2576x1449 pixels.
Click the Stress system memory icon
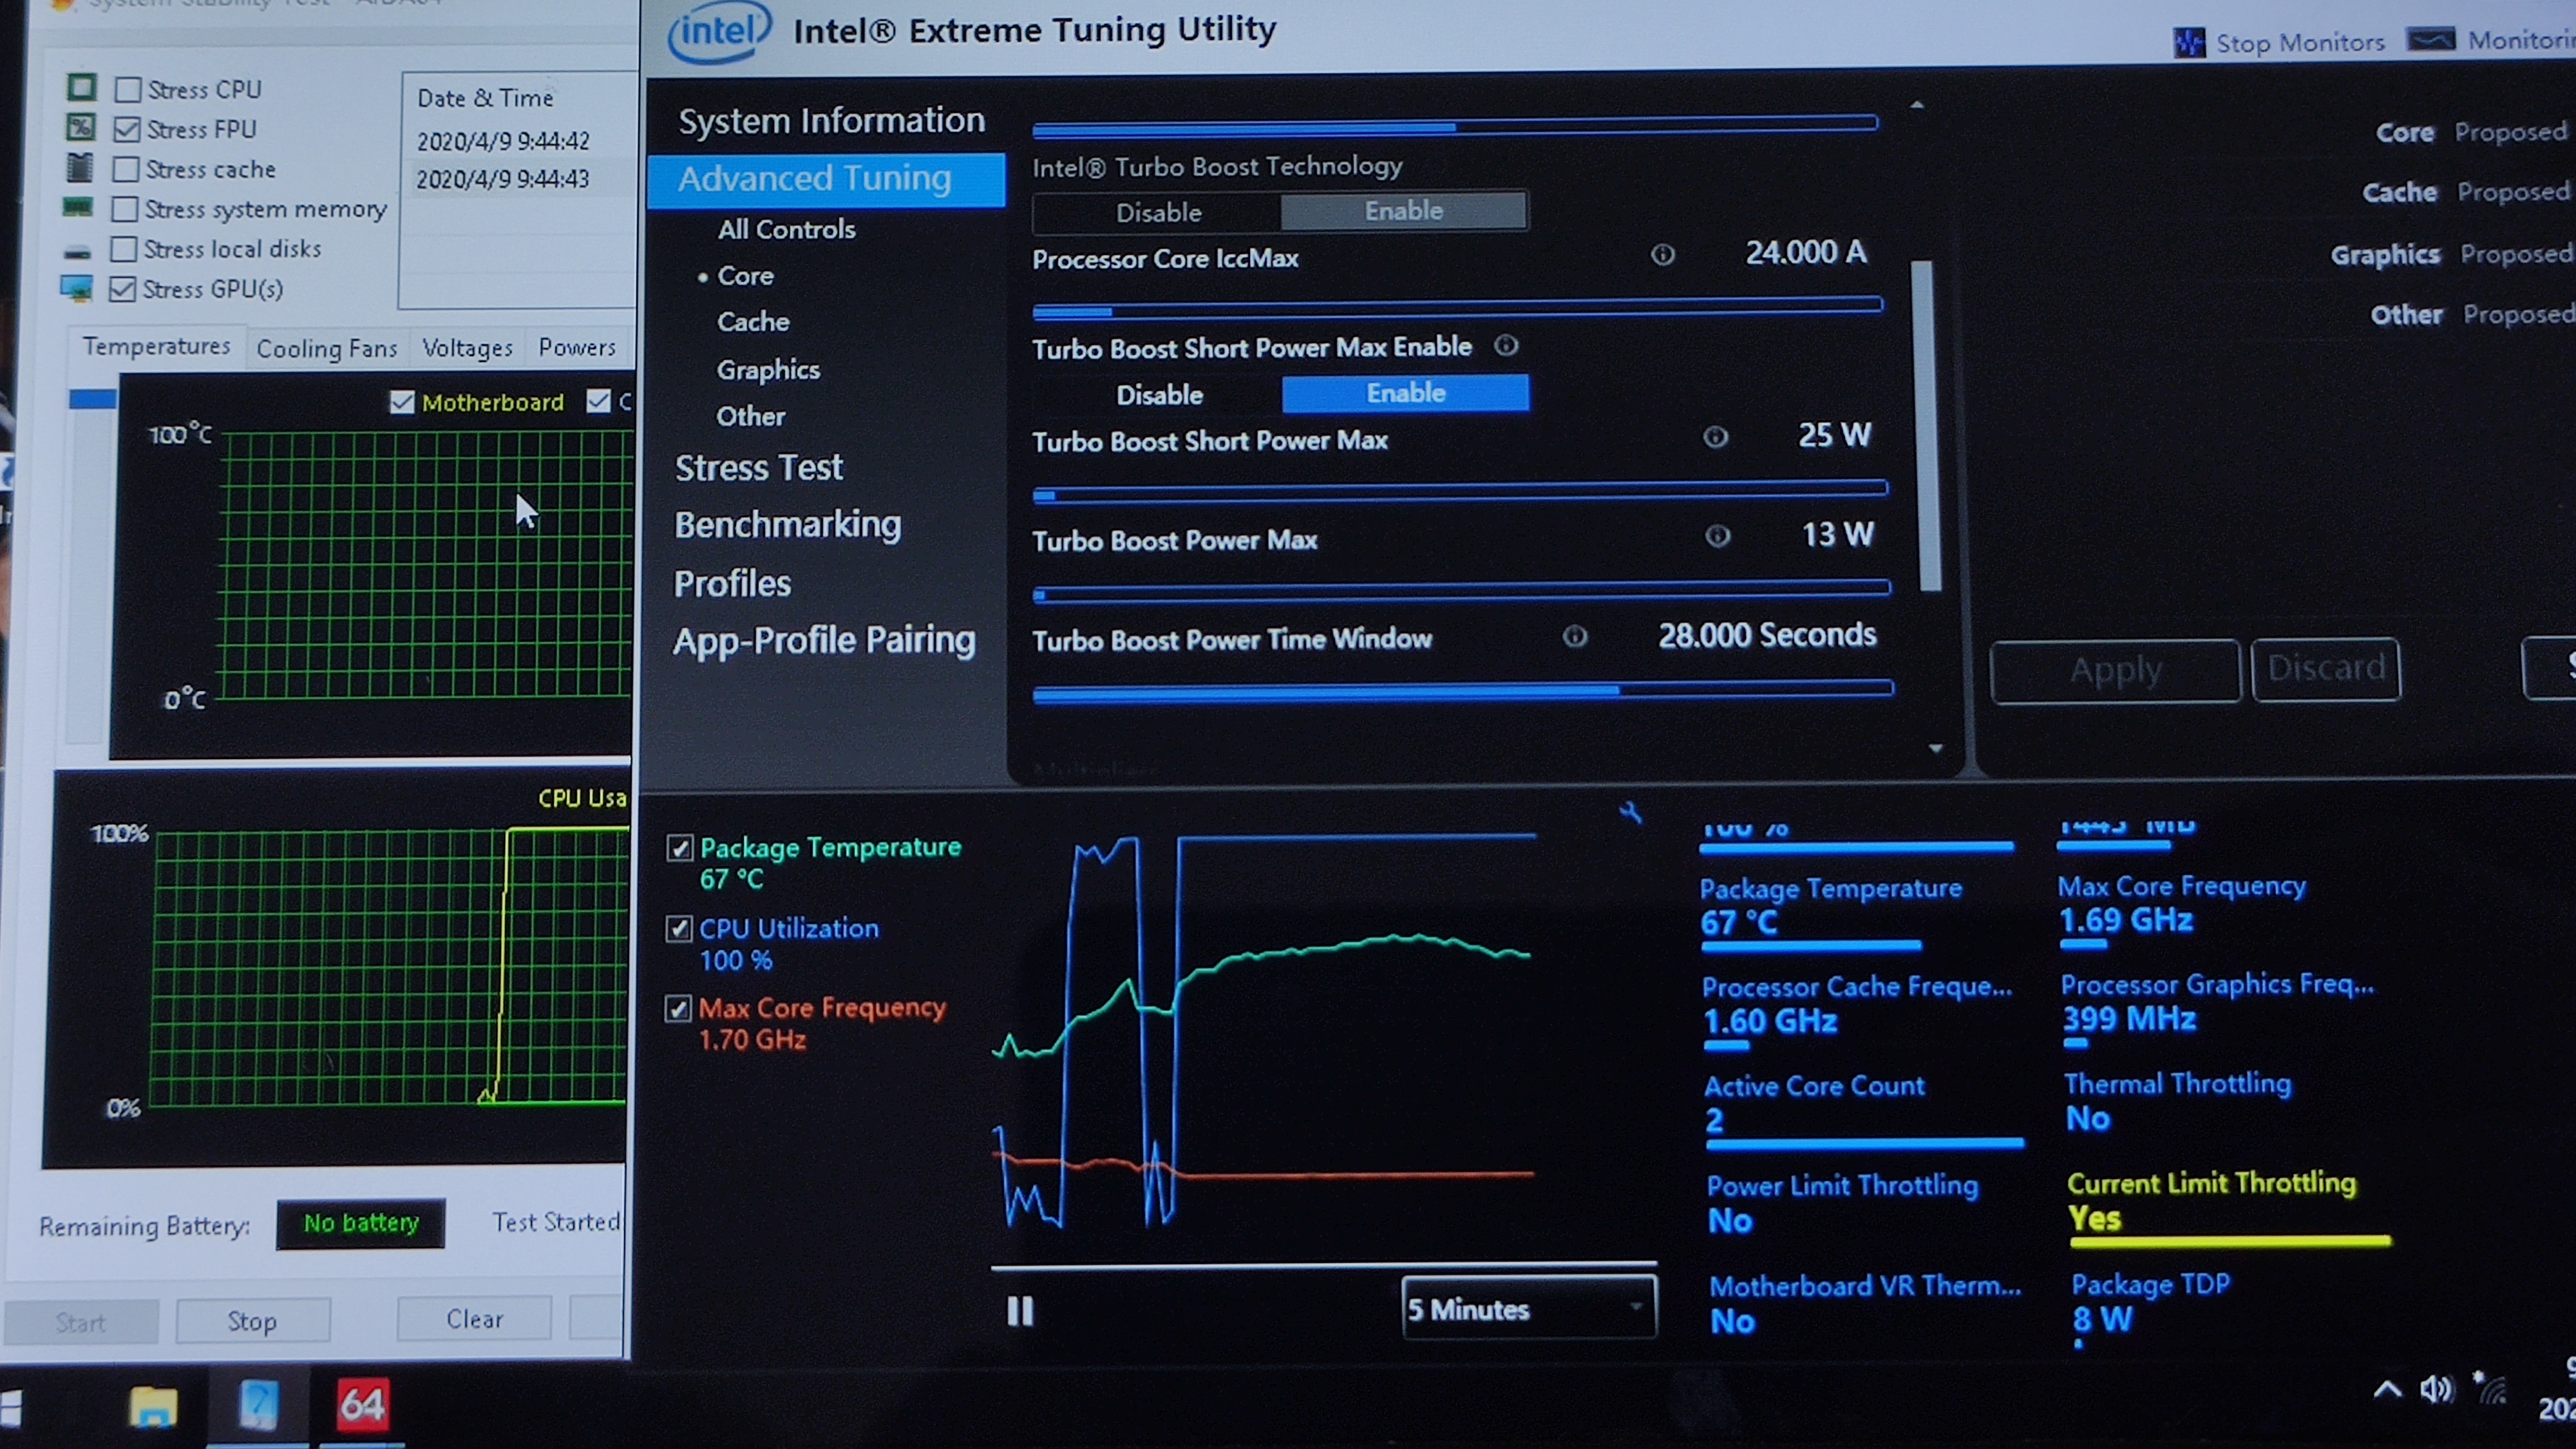tap(77, 207)
